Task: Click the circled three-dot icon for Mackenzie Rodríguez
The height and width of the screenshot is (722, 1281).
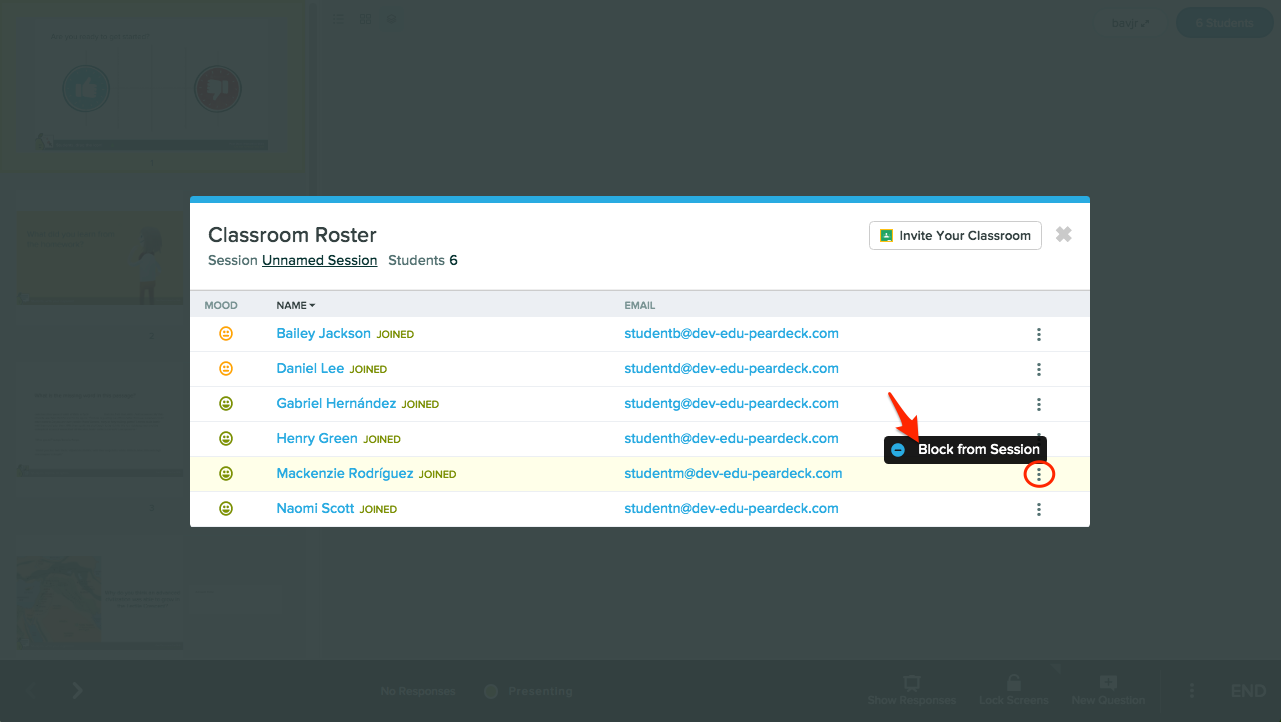Action: [1039, 475]
